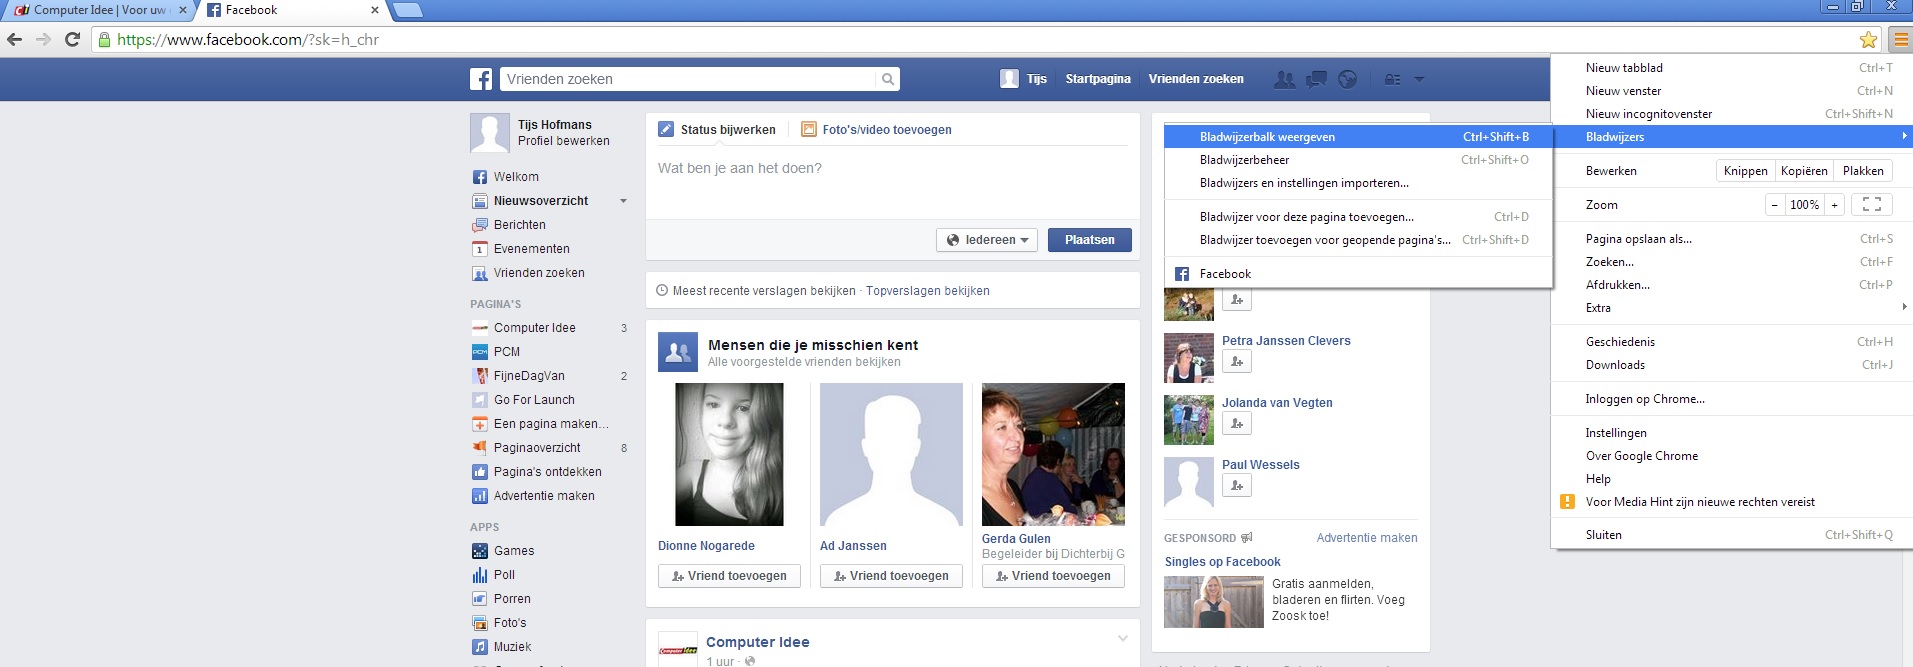Click Dionne Nogarede profile photo
The width and height of the screenshot is (1913, 667).
pos(729,455)
